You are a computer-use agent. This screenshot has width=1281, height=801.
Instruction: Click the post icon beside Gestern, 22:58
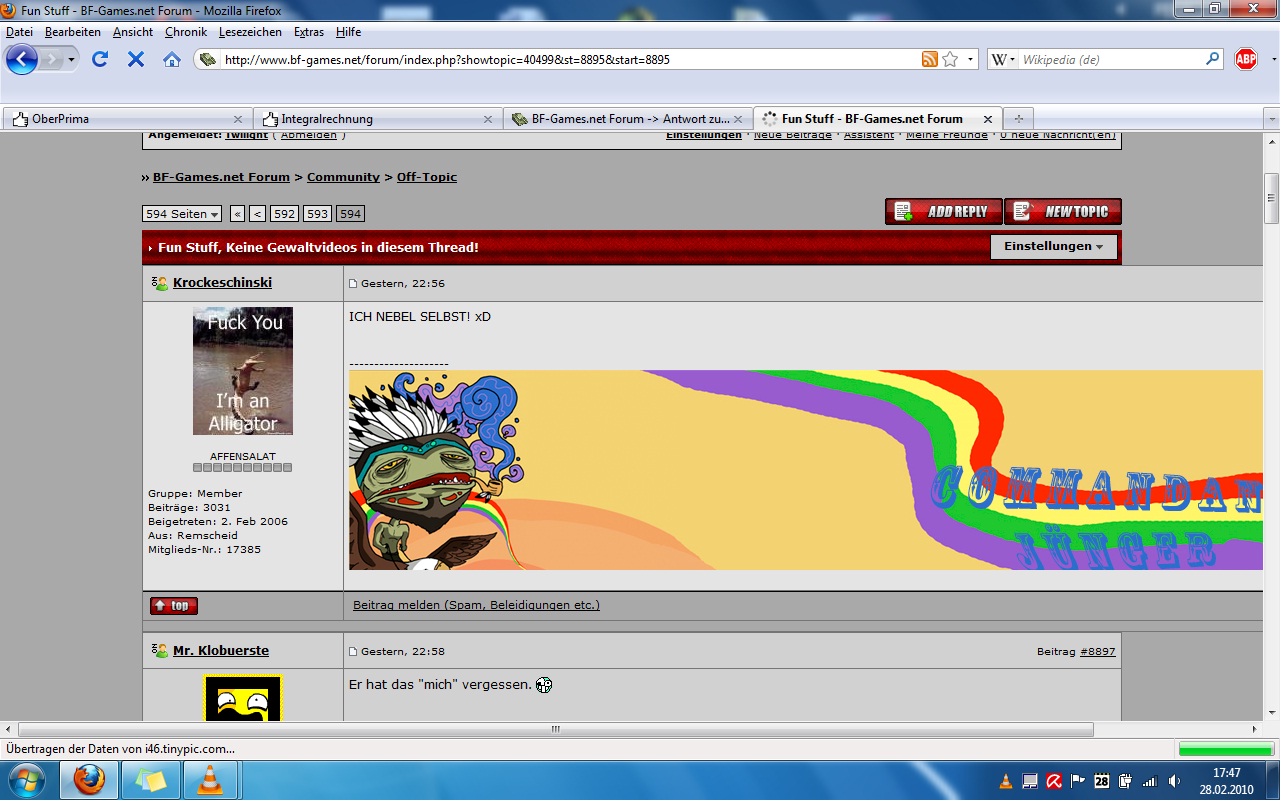pos(353,652)
